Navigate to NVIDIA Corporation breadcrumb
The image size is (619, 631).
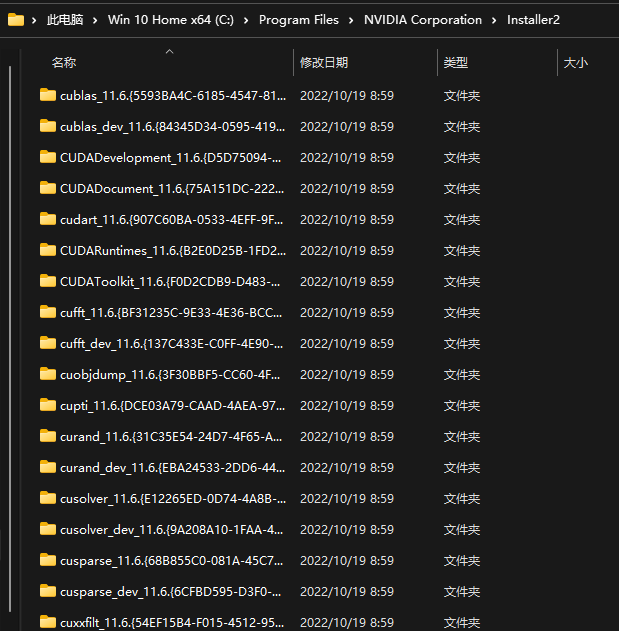click(x=423, y=20)
